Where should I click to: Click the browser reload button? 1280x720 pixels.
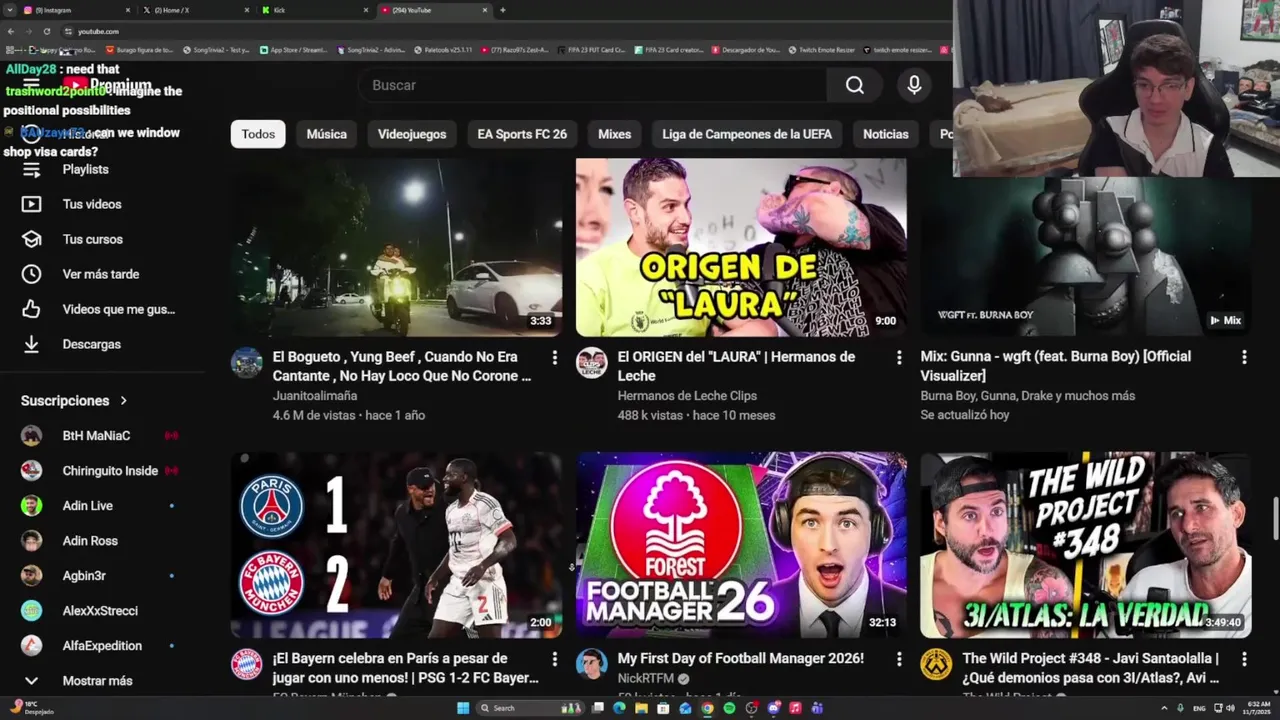[46, 31]
